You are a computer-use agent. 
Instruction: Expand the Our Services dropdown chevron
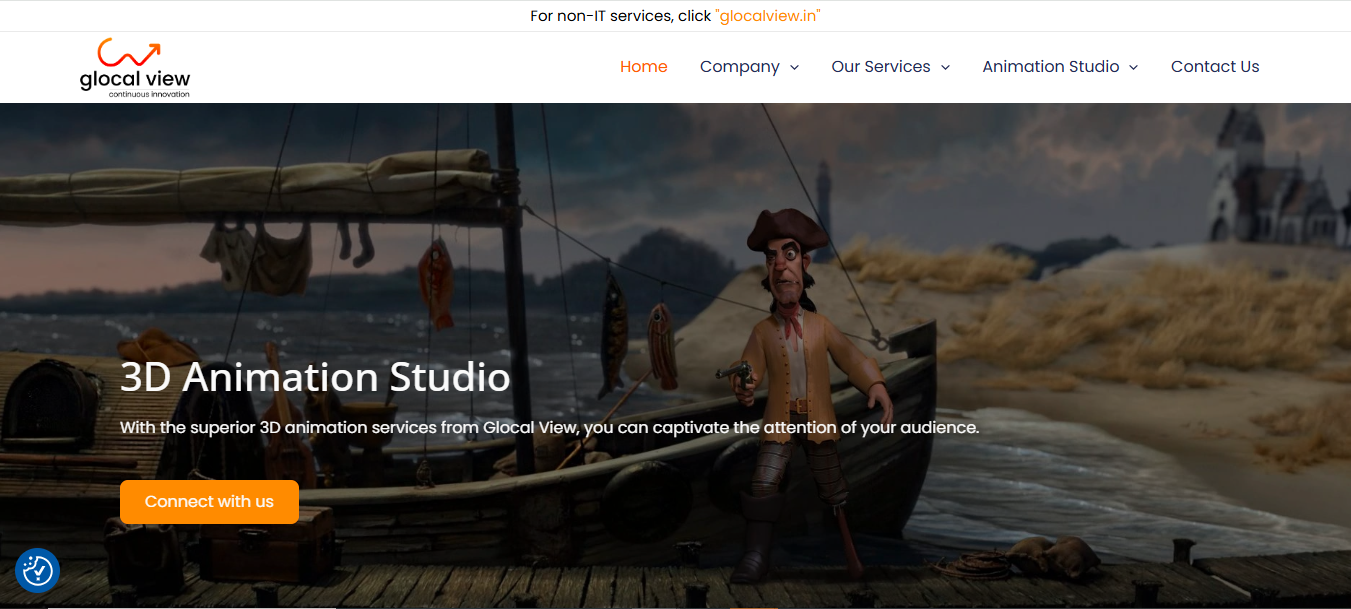(x=945, y=68)
